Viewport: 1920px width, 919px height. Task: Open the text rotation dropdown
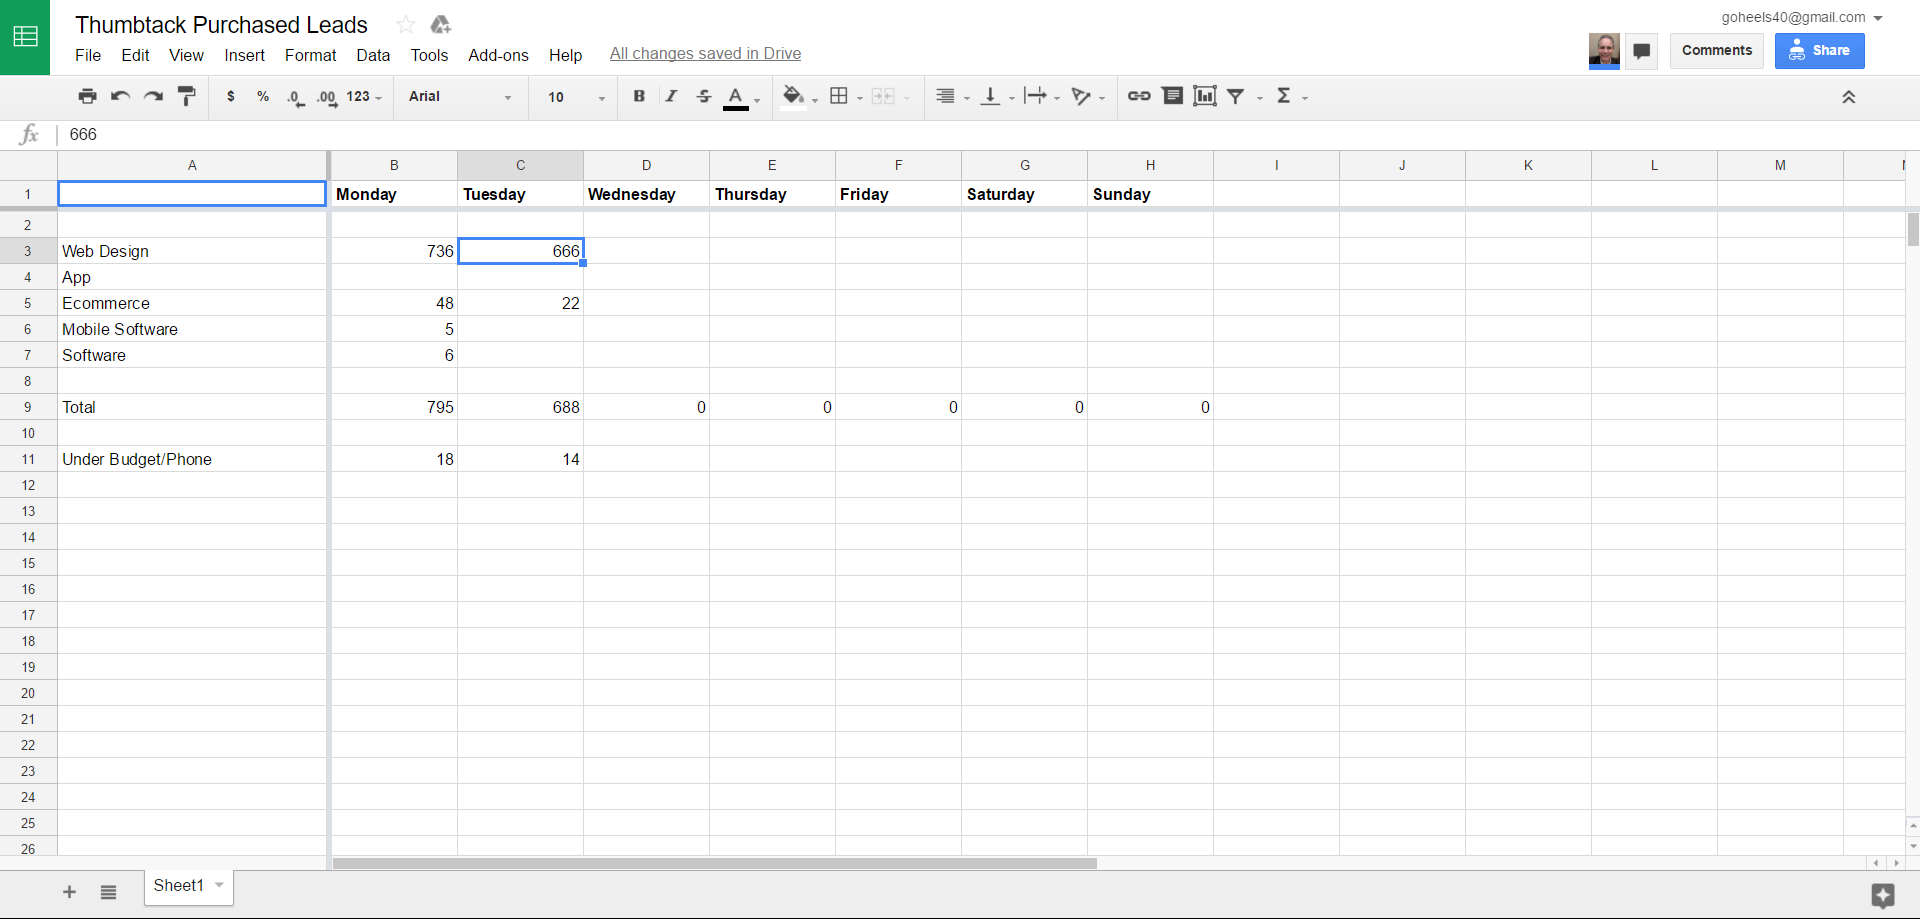(x=1087, y=96)
